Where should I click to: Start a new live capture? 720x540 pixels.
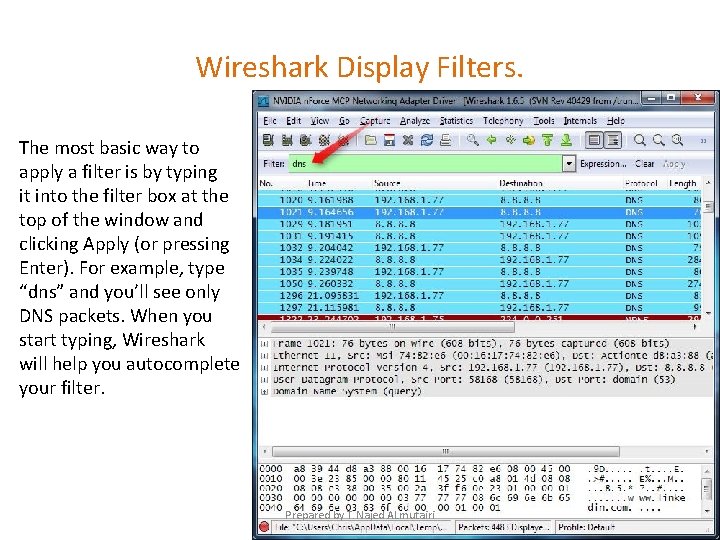pyautogui.click(x=306, y=140)
